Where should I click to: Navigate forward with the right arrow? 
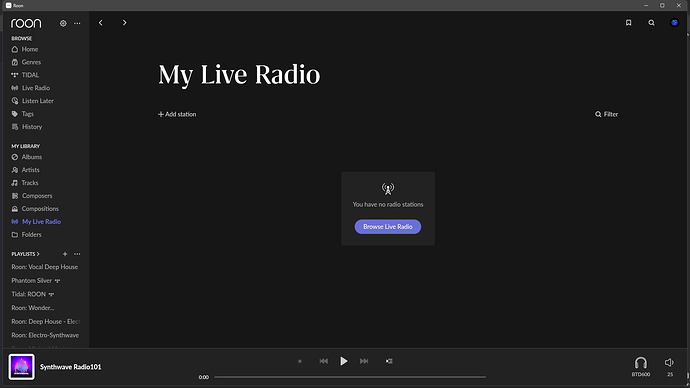point(125,23)
